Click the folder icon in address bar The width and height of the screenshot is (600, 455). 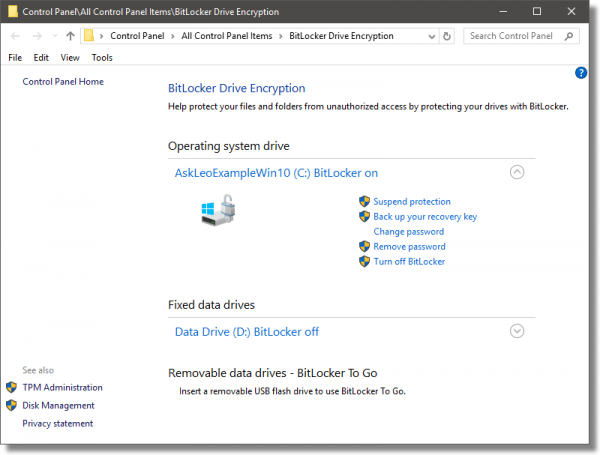click(89, 36)
